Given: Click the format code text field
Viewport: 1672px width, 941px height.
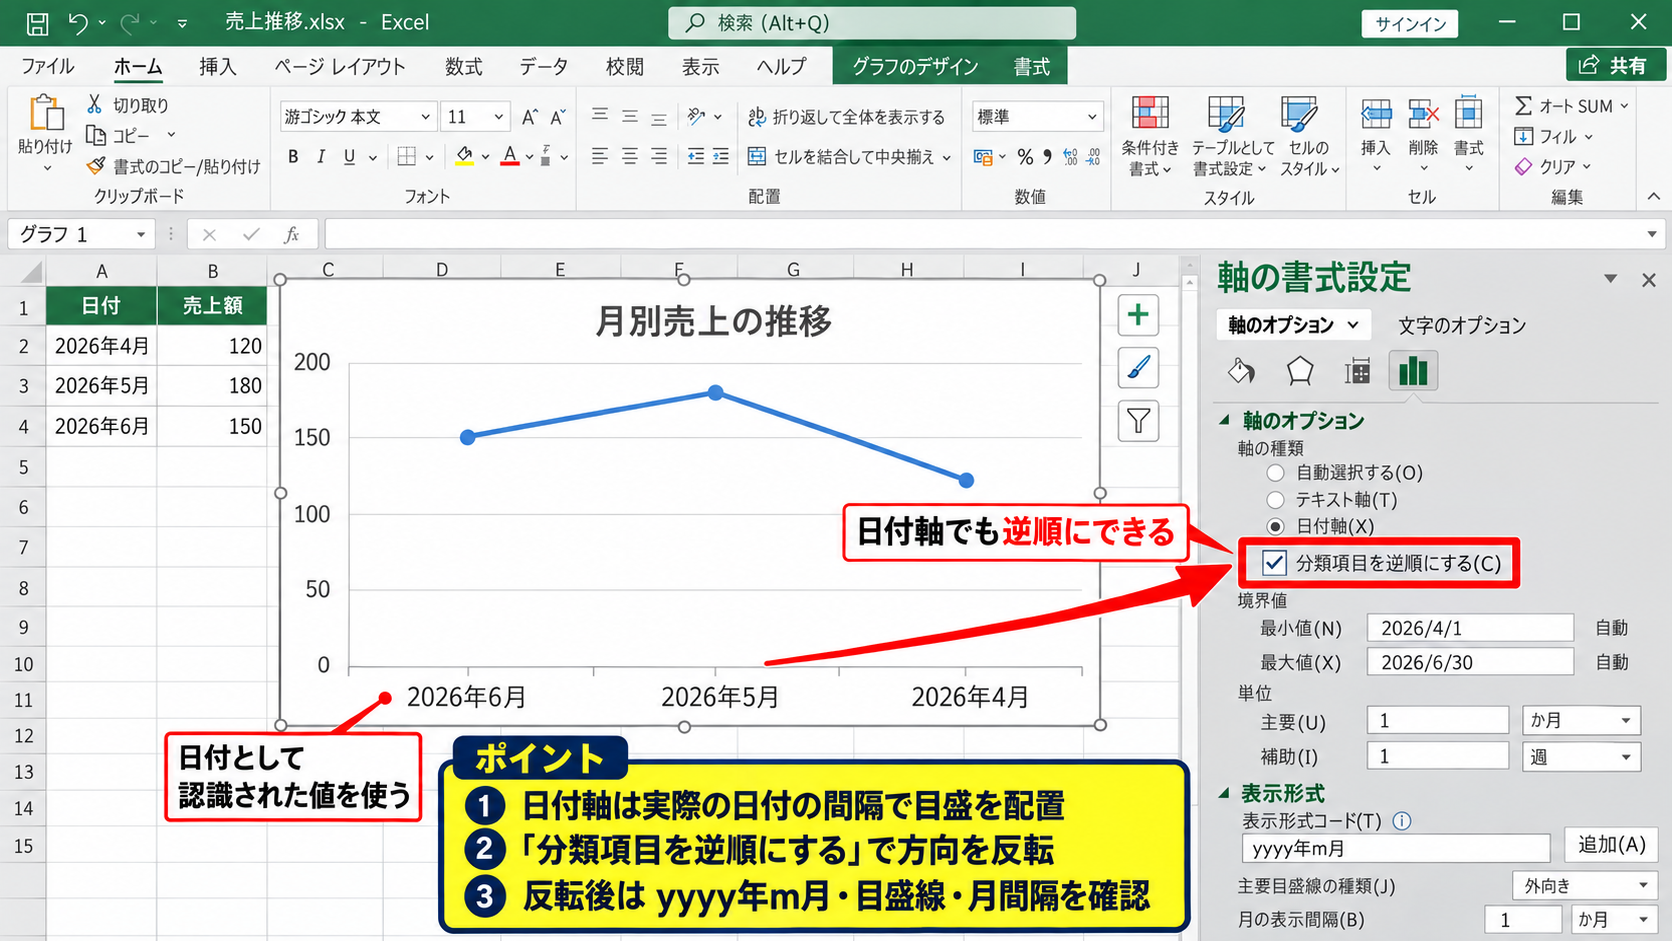Looking at the screenshot, I should pyautogui.click(x=1396, y=848).
